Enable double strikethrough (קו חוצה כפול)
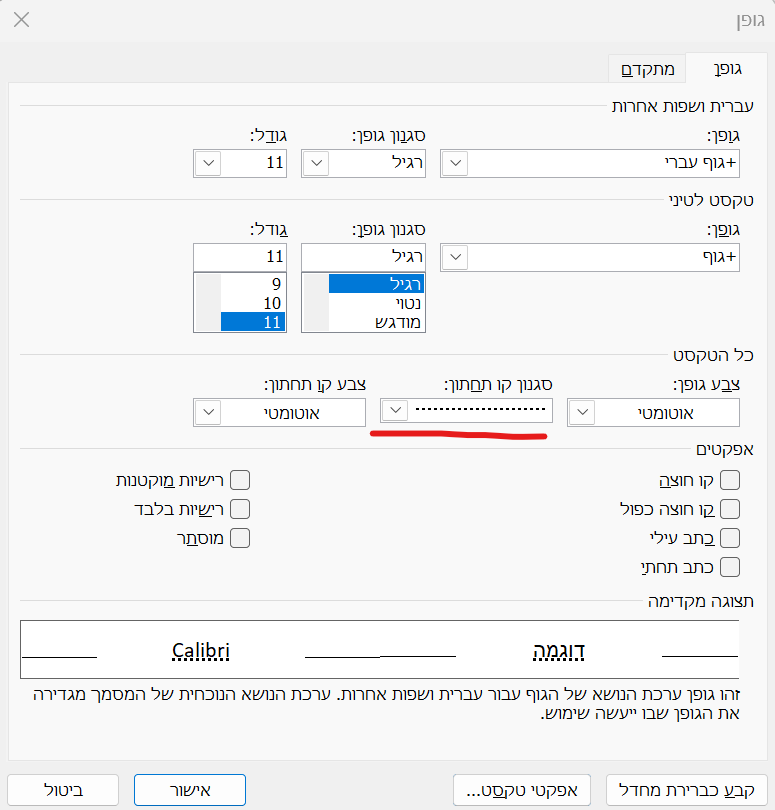This screenshot has height=810, width=775. [x=730, y=509]
